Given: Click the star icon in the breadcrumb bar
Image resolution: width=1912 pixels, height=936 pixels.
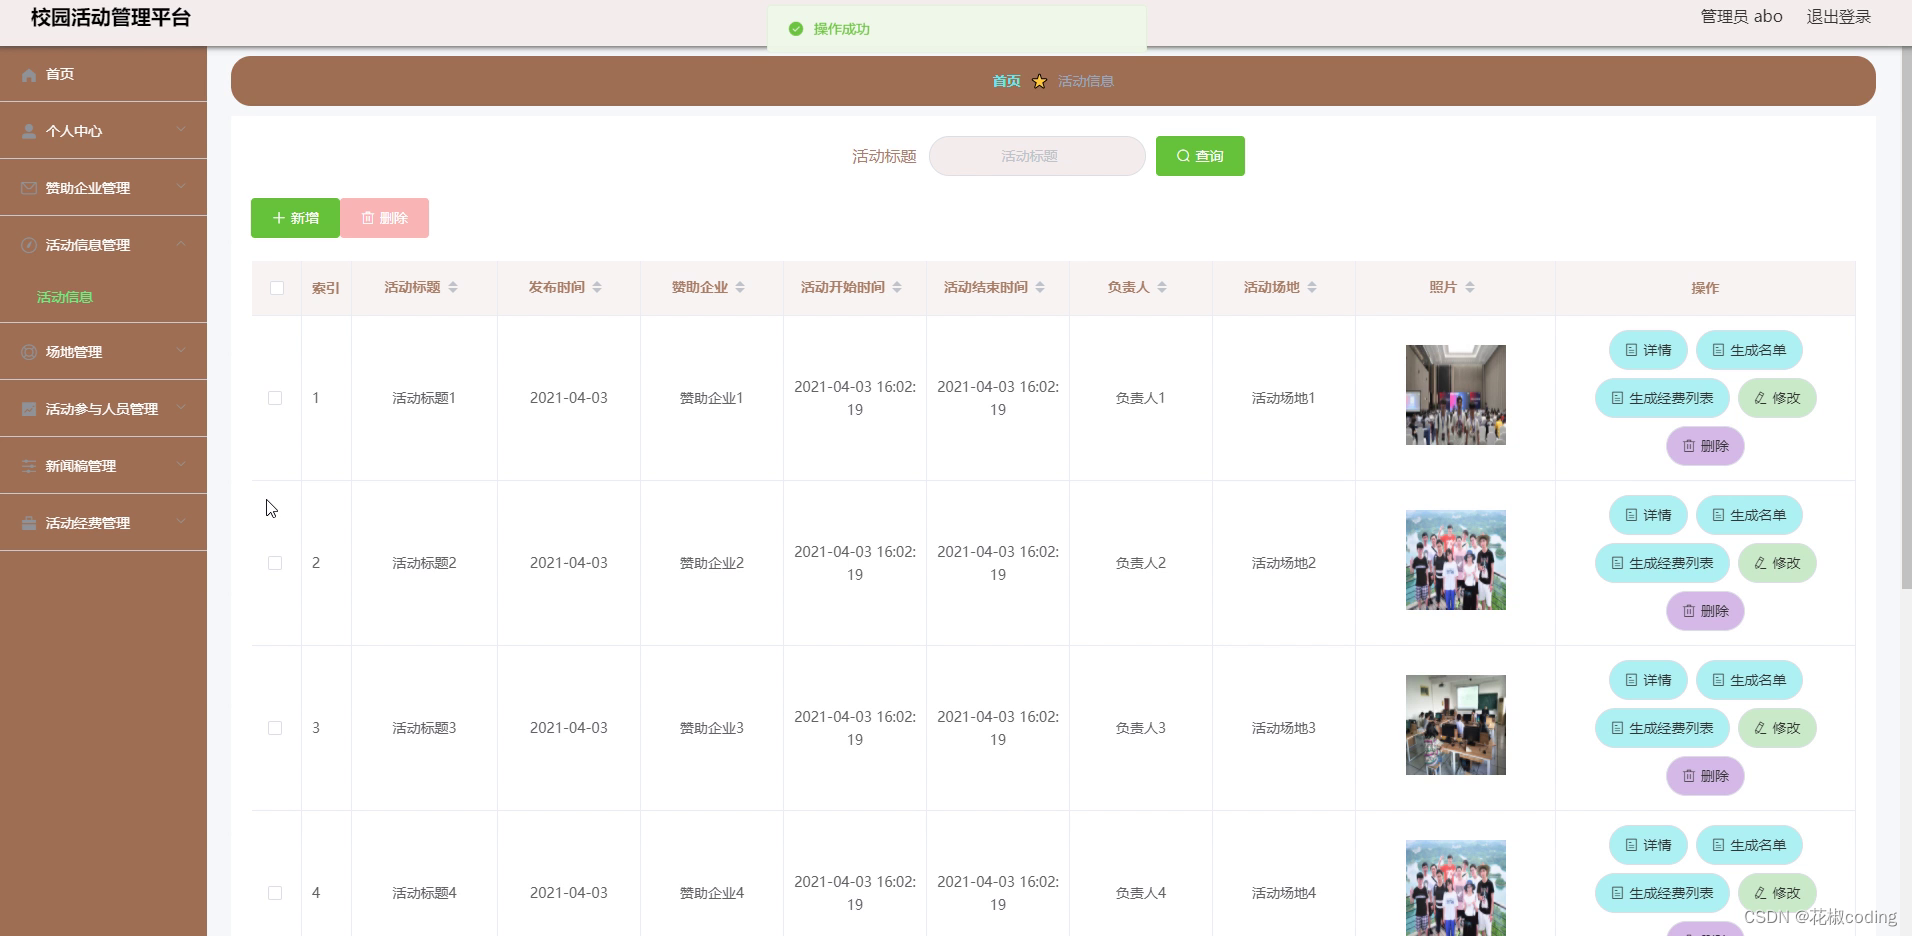Looking at the screenshot, I should (1039, 82).
